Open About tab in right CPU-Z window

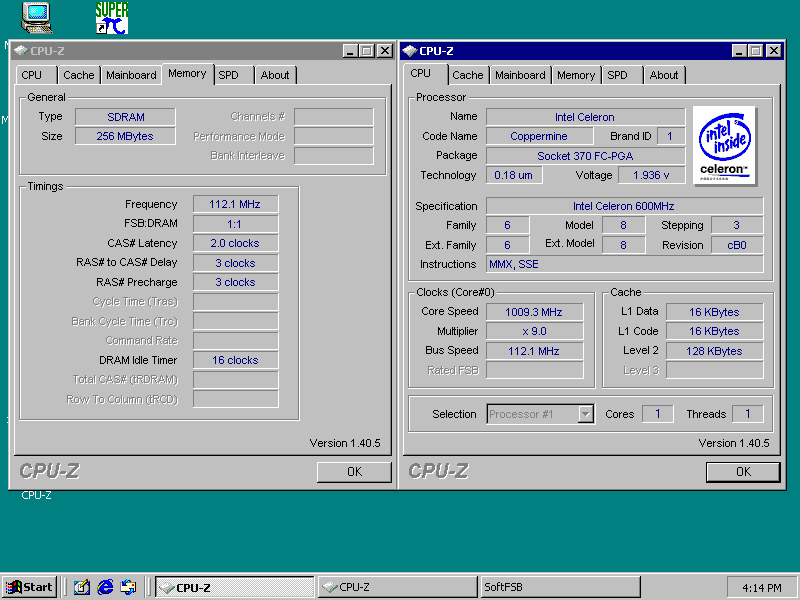664,75
